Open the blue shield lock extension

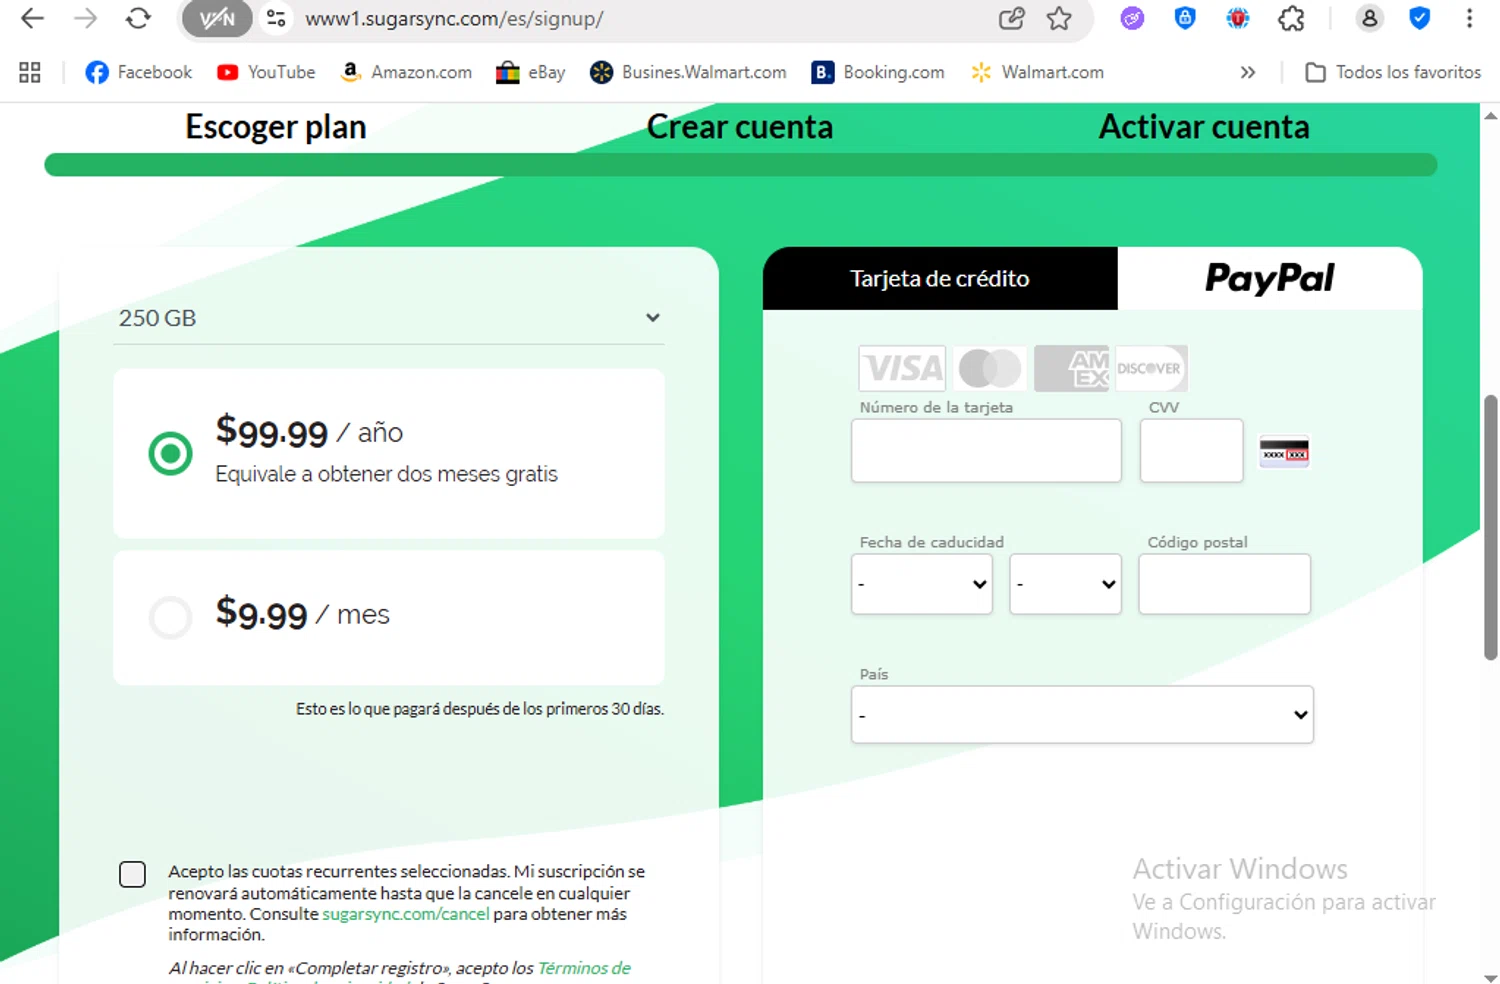pos(1185,18)
